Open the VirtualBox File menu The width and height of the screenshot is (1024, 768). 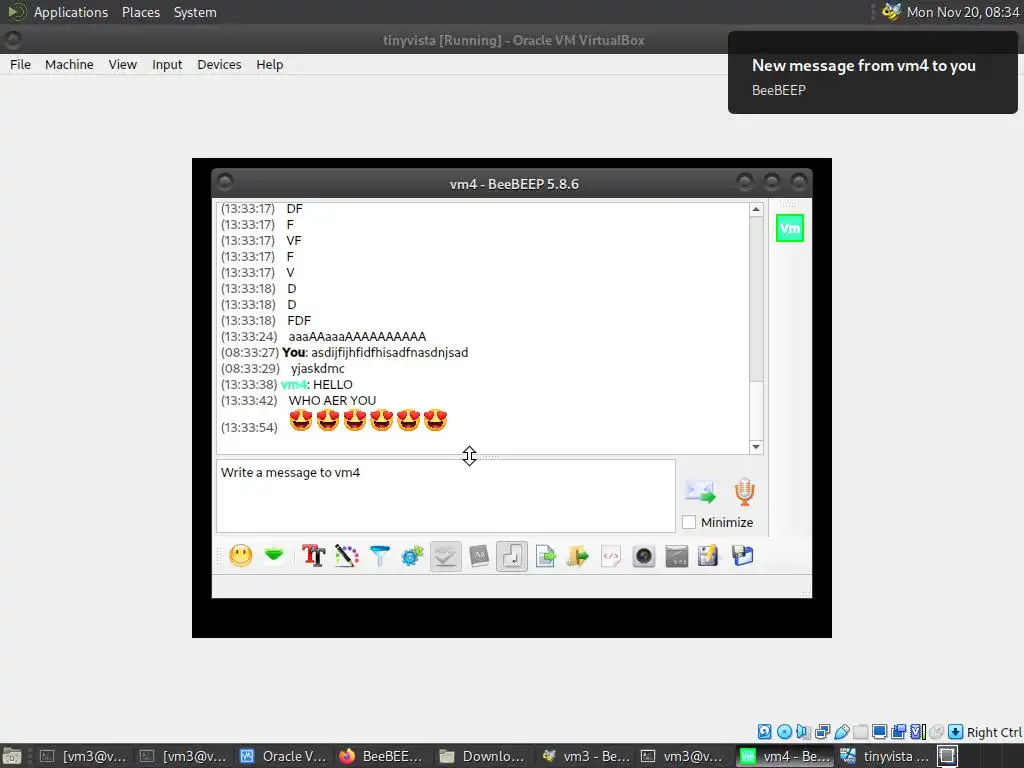tap(20, 65)
